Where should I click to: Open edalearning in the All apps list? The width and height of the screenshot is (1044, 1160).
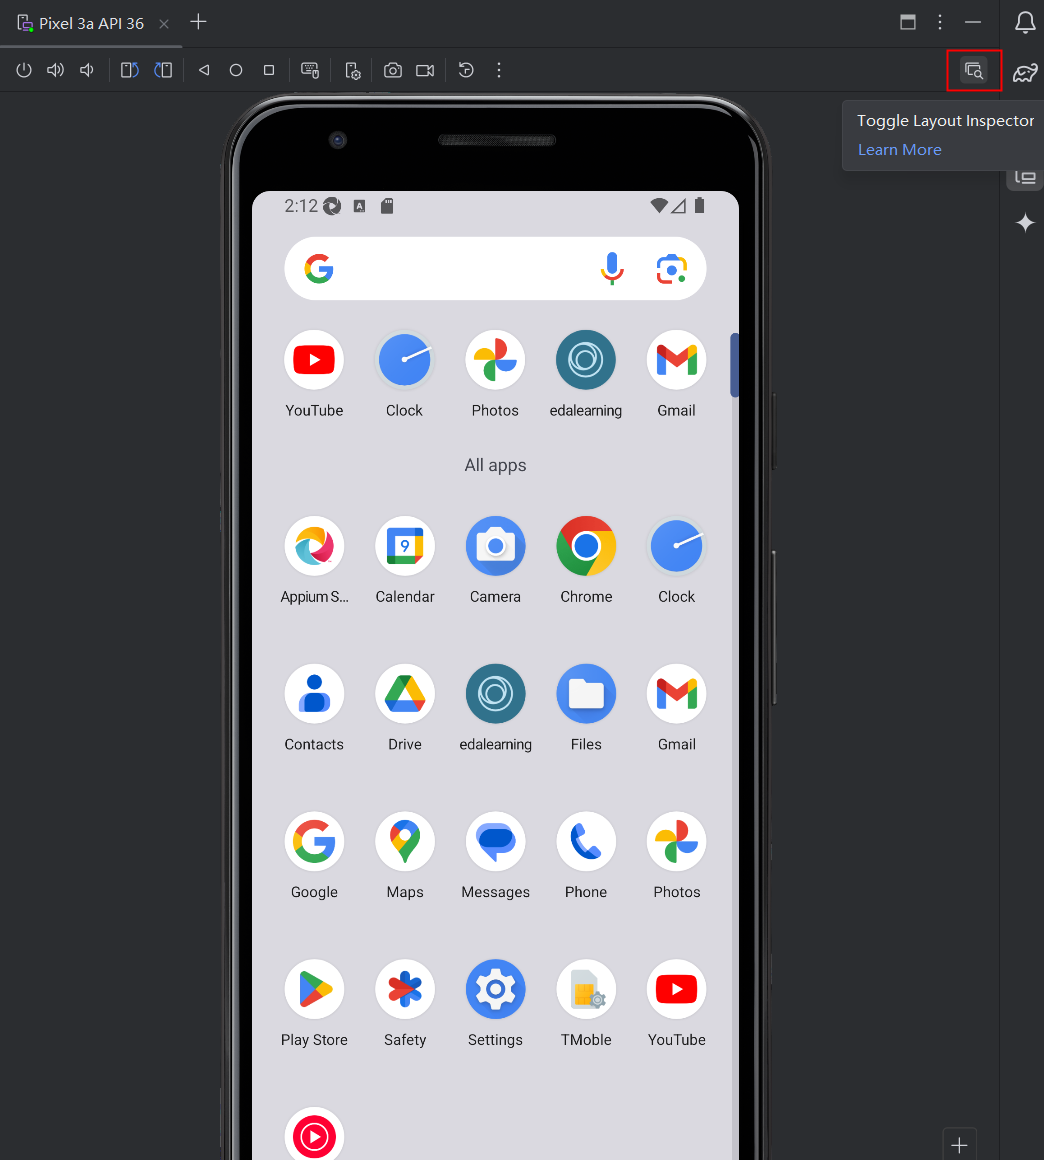(495, 709)
